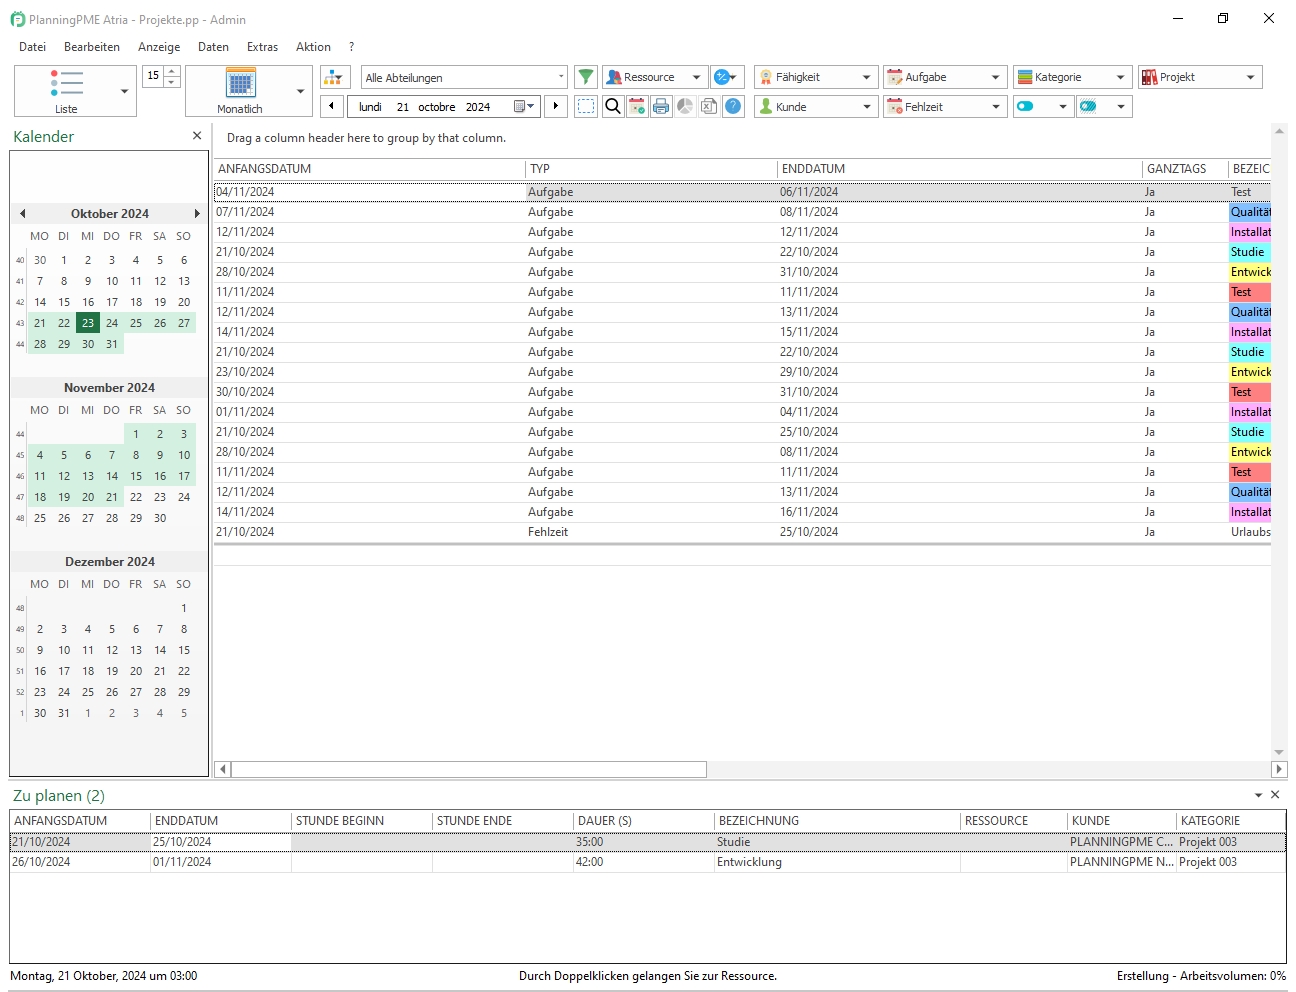The width and height of the screenshot is (1296, 992).
Task: Close the Kalender panel
Action: pyautogui.click(x=197, y=136)
